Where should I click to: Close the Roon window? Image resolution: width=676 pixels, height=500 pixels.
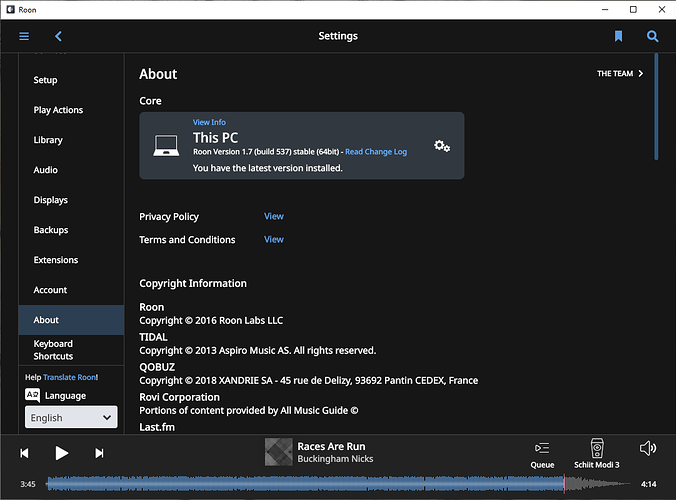[x=661, y=9]
